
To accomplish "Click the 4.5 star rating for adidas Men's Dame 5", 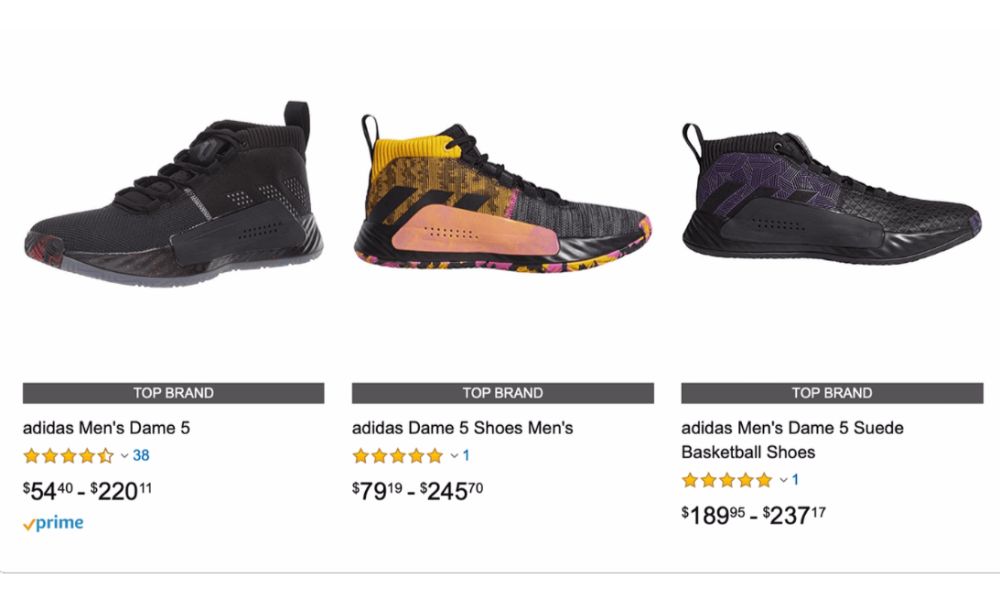I will (68, 456).
